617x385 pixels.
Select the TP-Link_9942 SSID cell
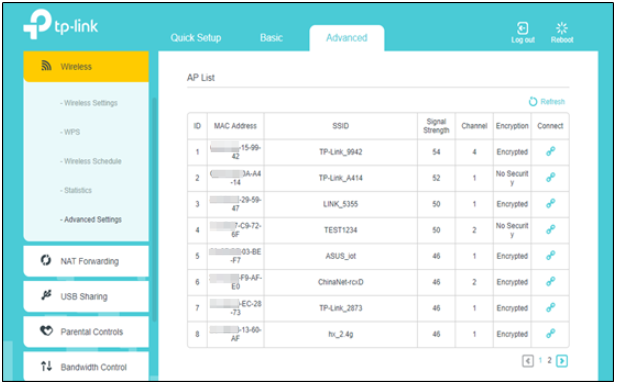[x=340, y=152]
